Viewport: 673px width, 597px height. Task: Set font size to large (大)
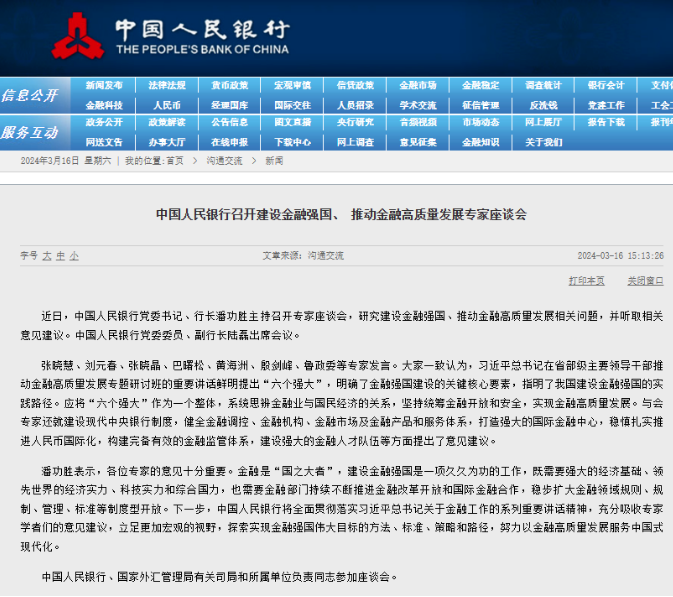pos(47,256)
